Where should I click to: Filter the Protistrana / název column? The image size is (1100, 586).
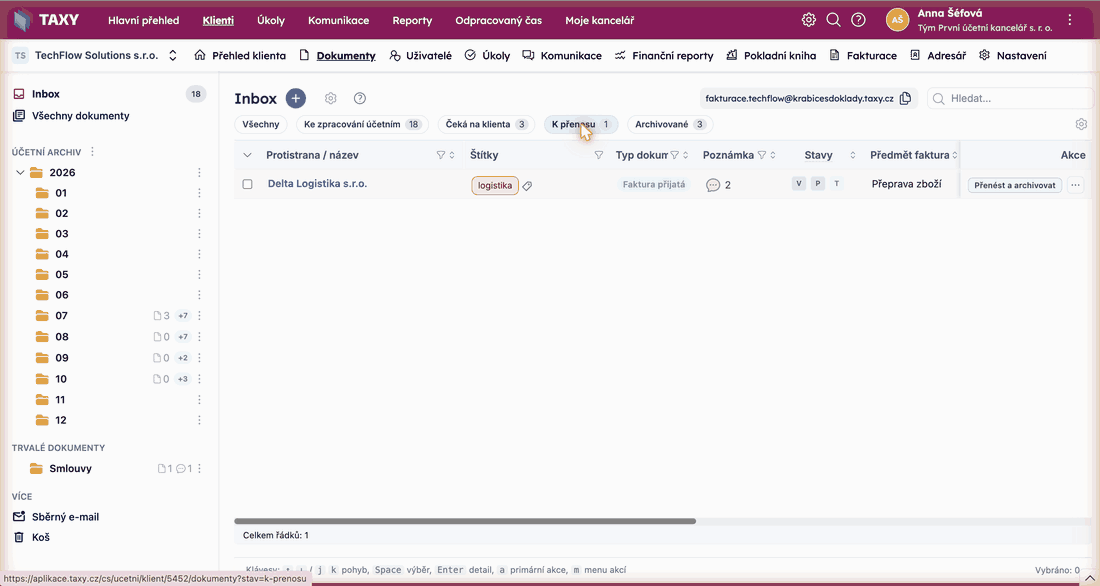click(441, 155)
